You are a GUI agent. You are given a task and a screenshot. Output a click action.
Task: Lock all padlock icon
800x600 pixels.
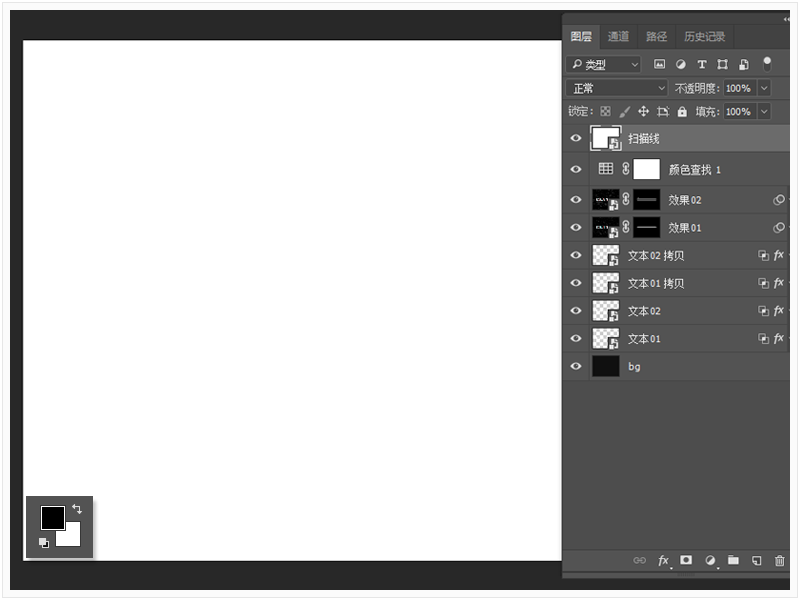click(682, 111)
